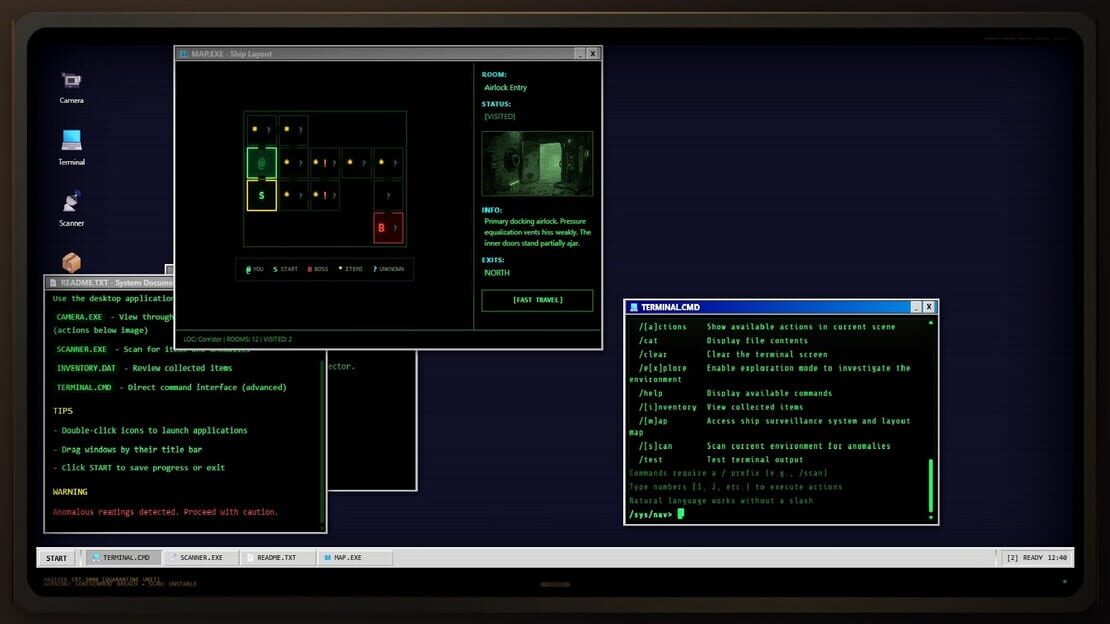
Task: Click the /[s]can command line in terminal
Action: point(765,446)
